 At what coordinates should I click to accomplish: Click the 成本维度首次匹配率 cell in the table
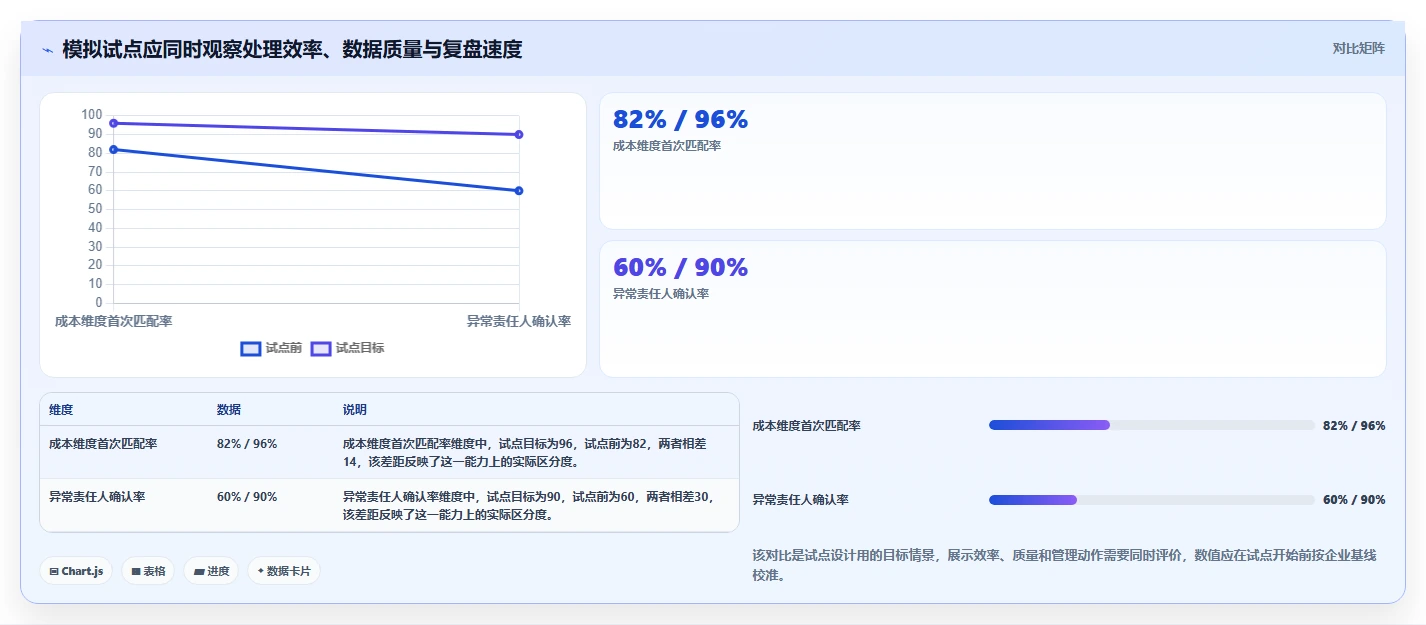tap(103, 444)
